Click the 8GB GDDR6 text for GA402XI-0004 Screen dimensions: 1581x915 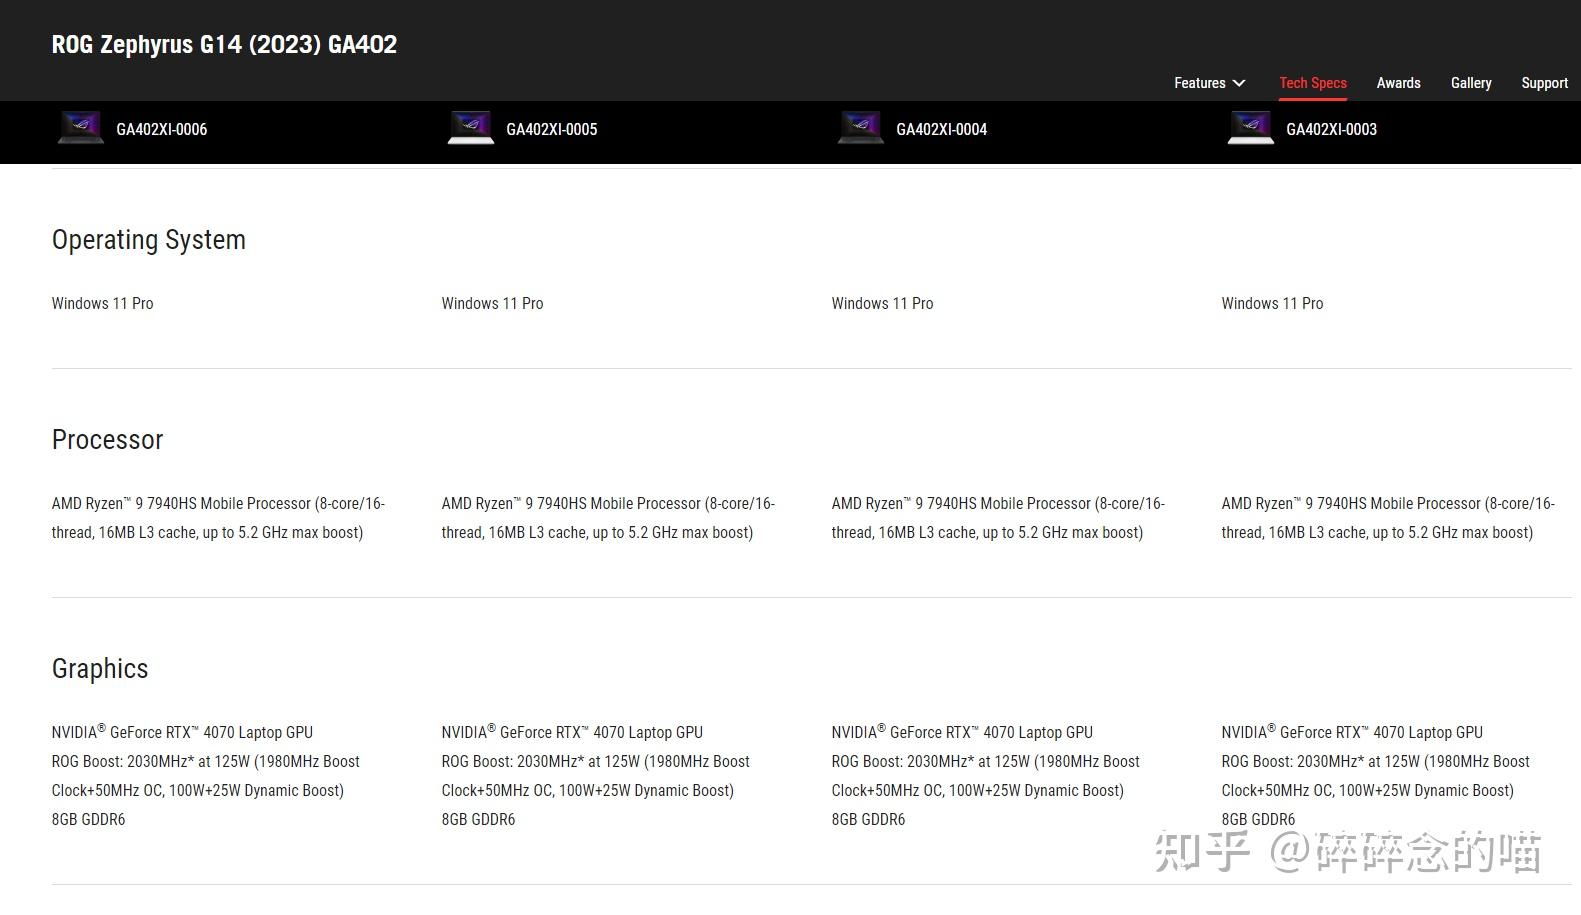pos(869,819)
